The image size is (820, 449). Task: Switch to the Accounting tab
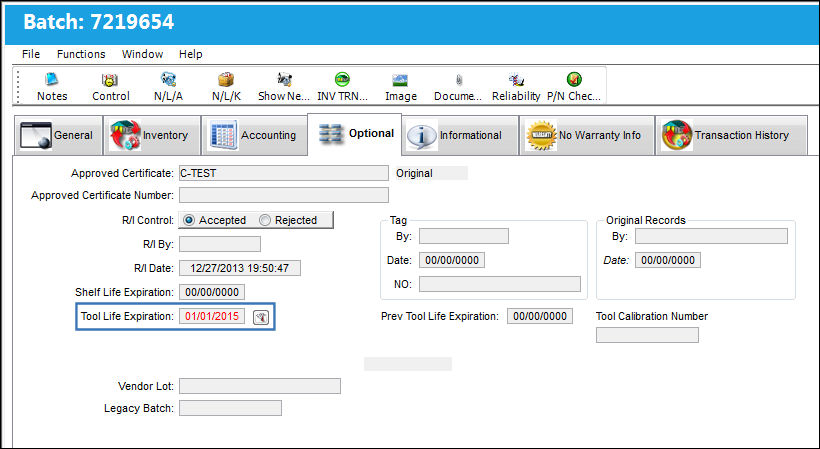tap(254, 135)
